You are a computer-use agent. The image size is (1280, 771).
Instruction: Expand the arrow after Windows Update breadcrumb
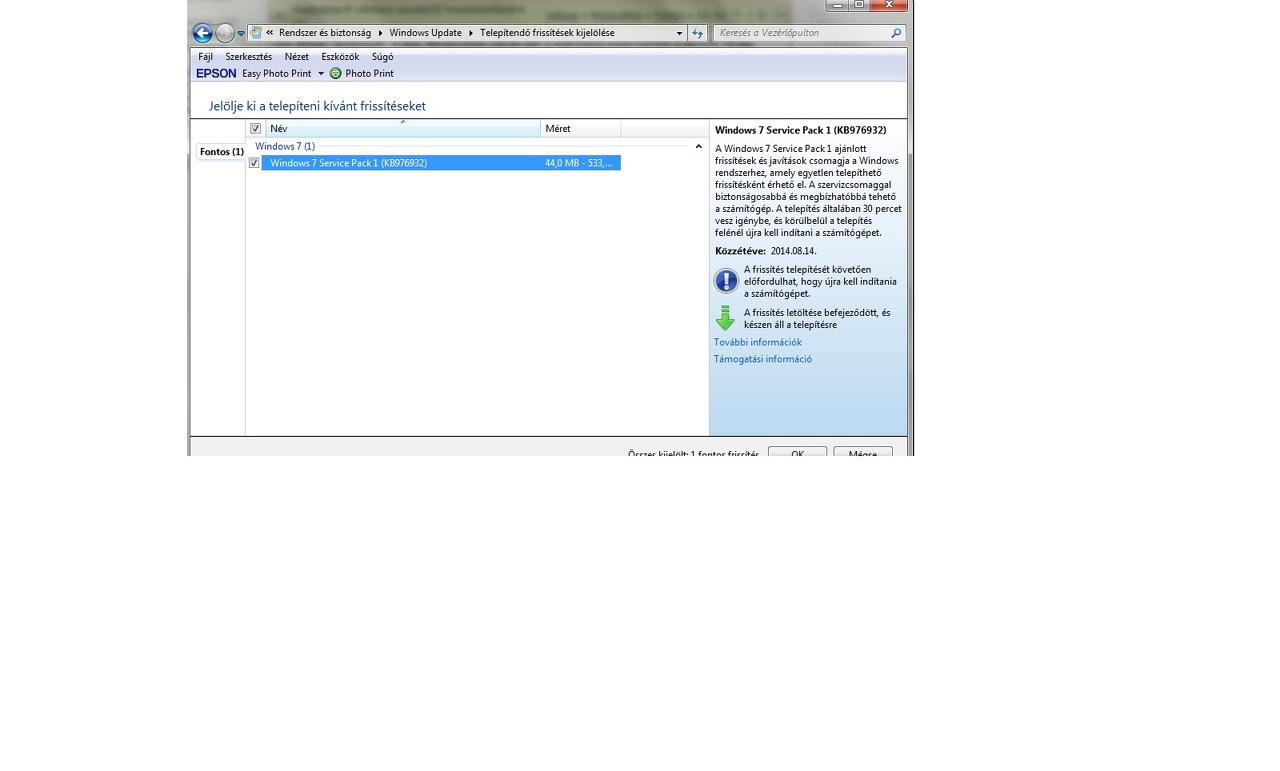(x=471, y=33)
